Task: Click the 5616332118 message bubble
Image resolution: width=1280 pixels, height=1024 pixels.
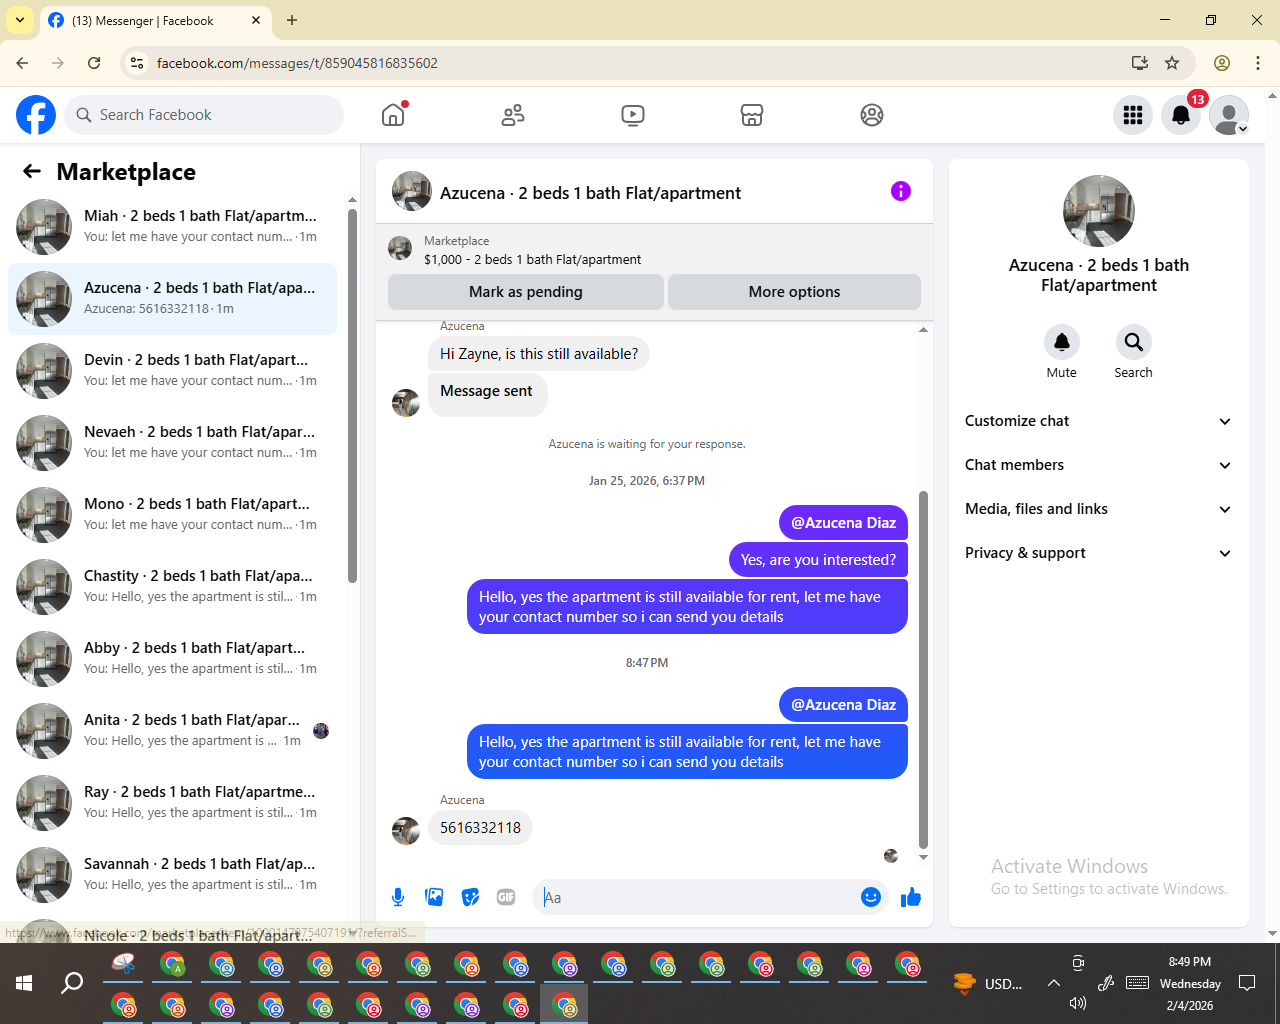Action: point(480,828)
